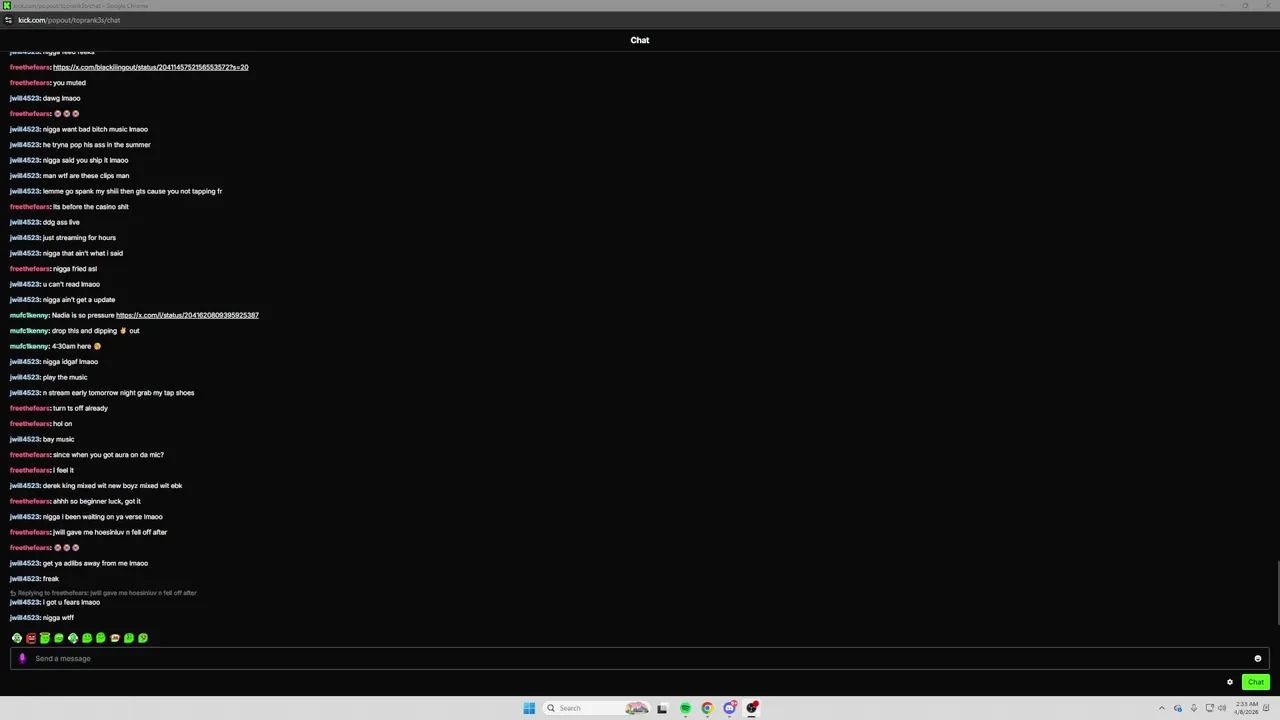Open the site information icon in address bar
1280x720 pixels.
click(8, 20)
